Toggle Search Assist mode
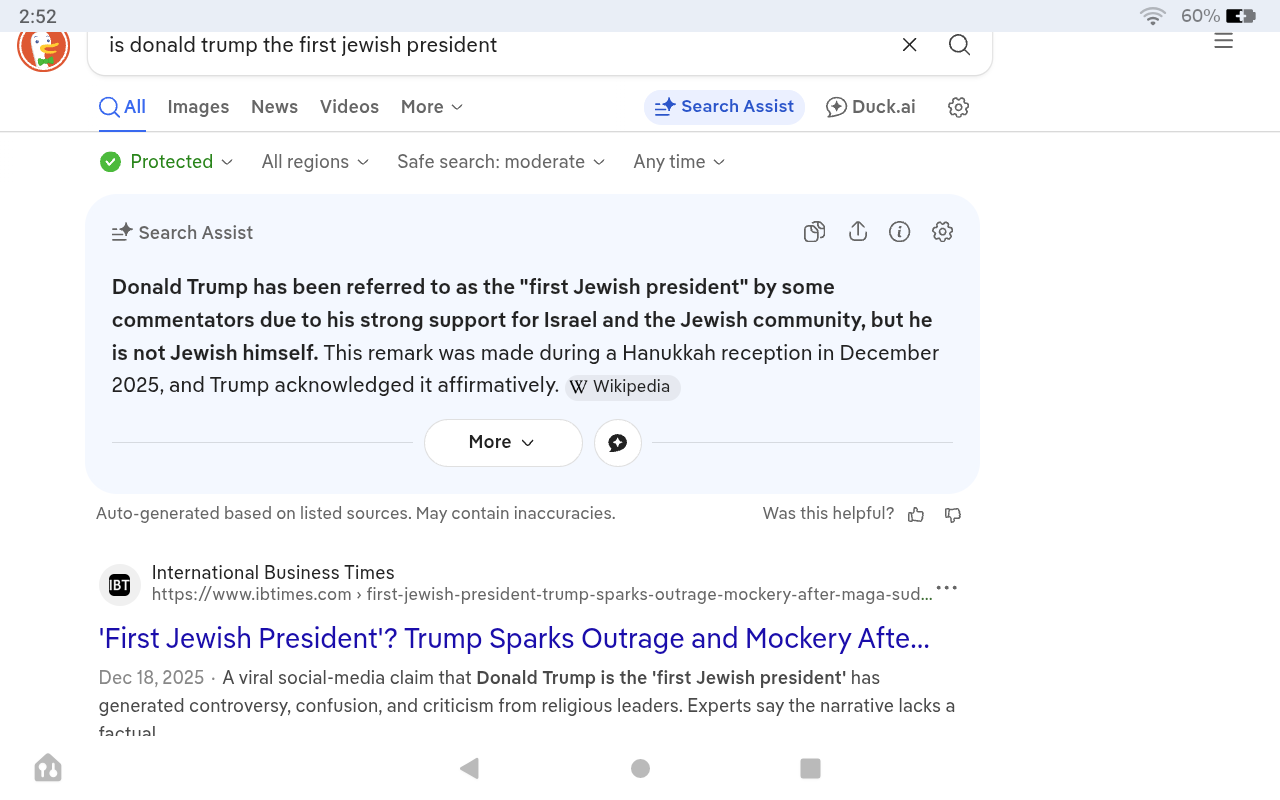1280x800 pixels. pos(724,107)
